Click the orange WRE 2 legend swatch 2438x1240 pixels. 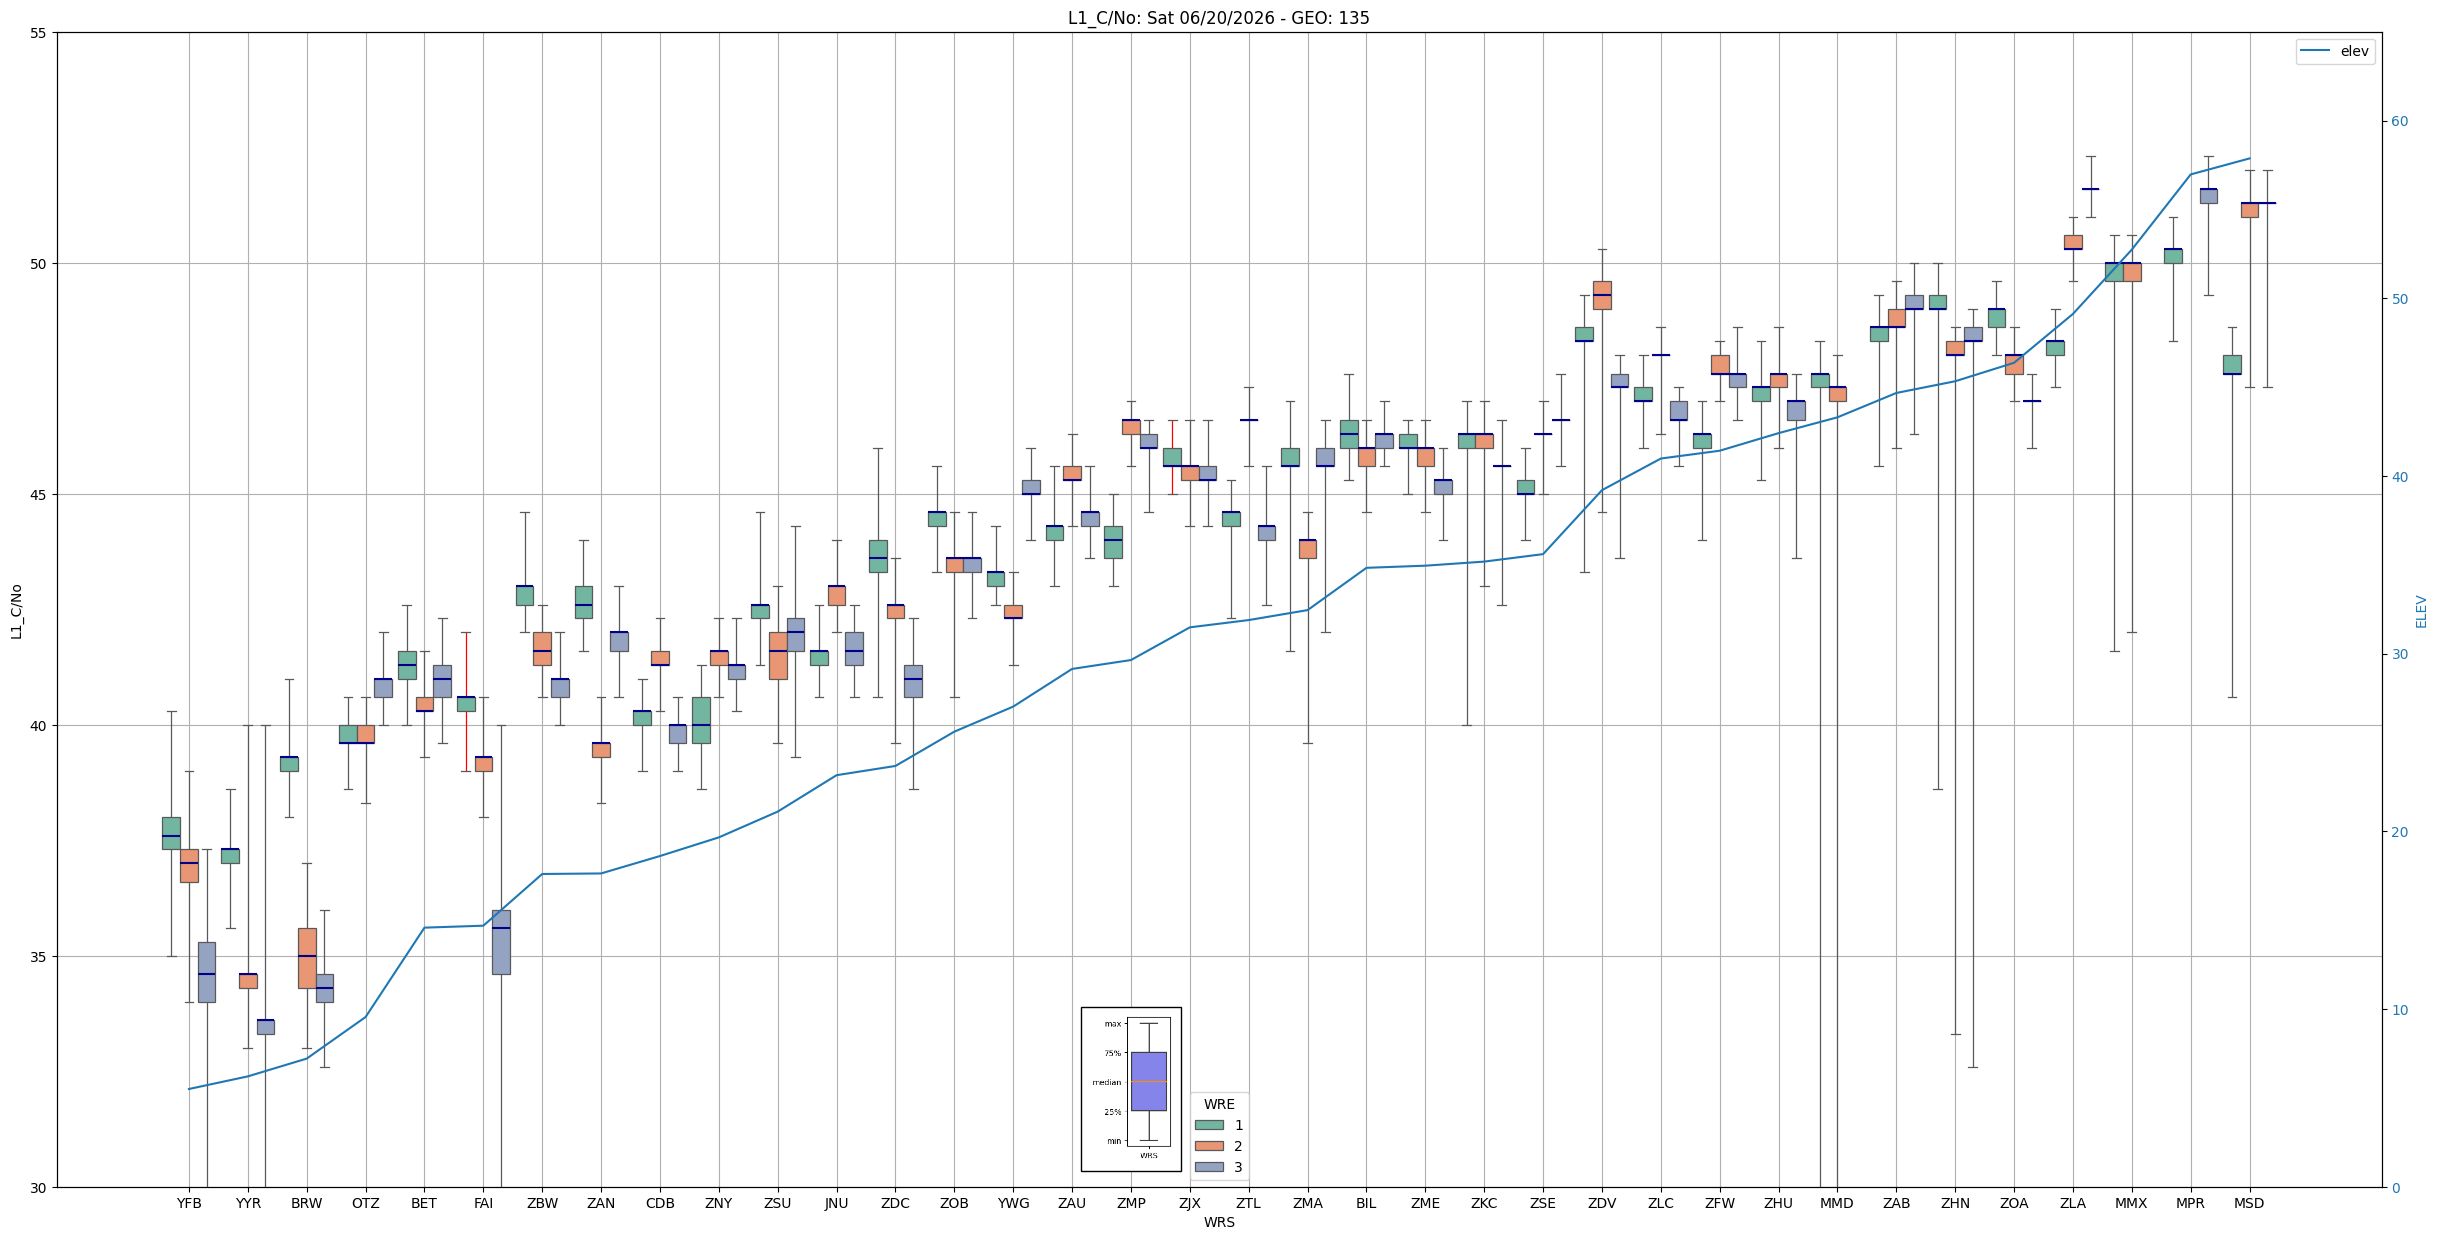pos(1209,1146)
